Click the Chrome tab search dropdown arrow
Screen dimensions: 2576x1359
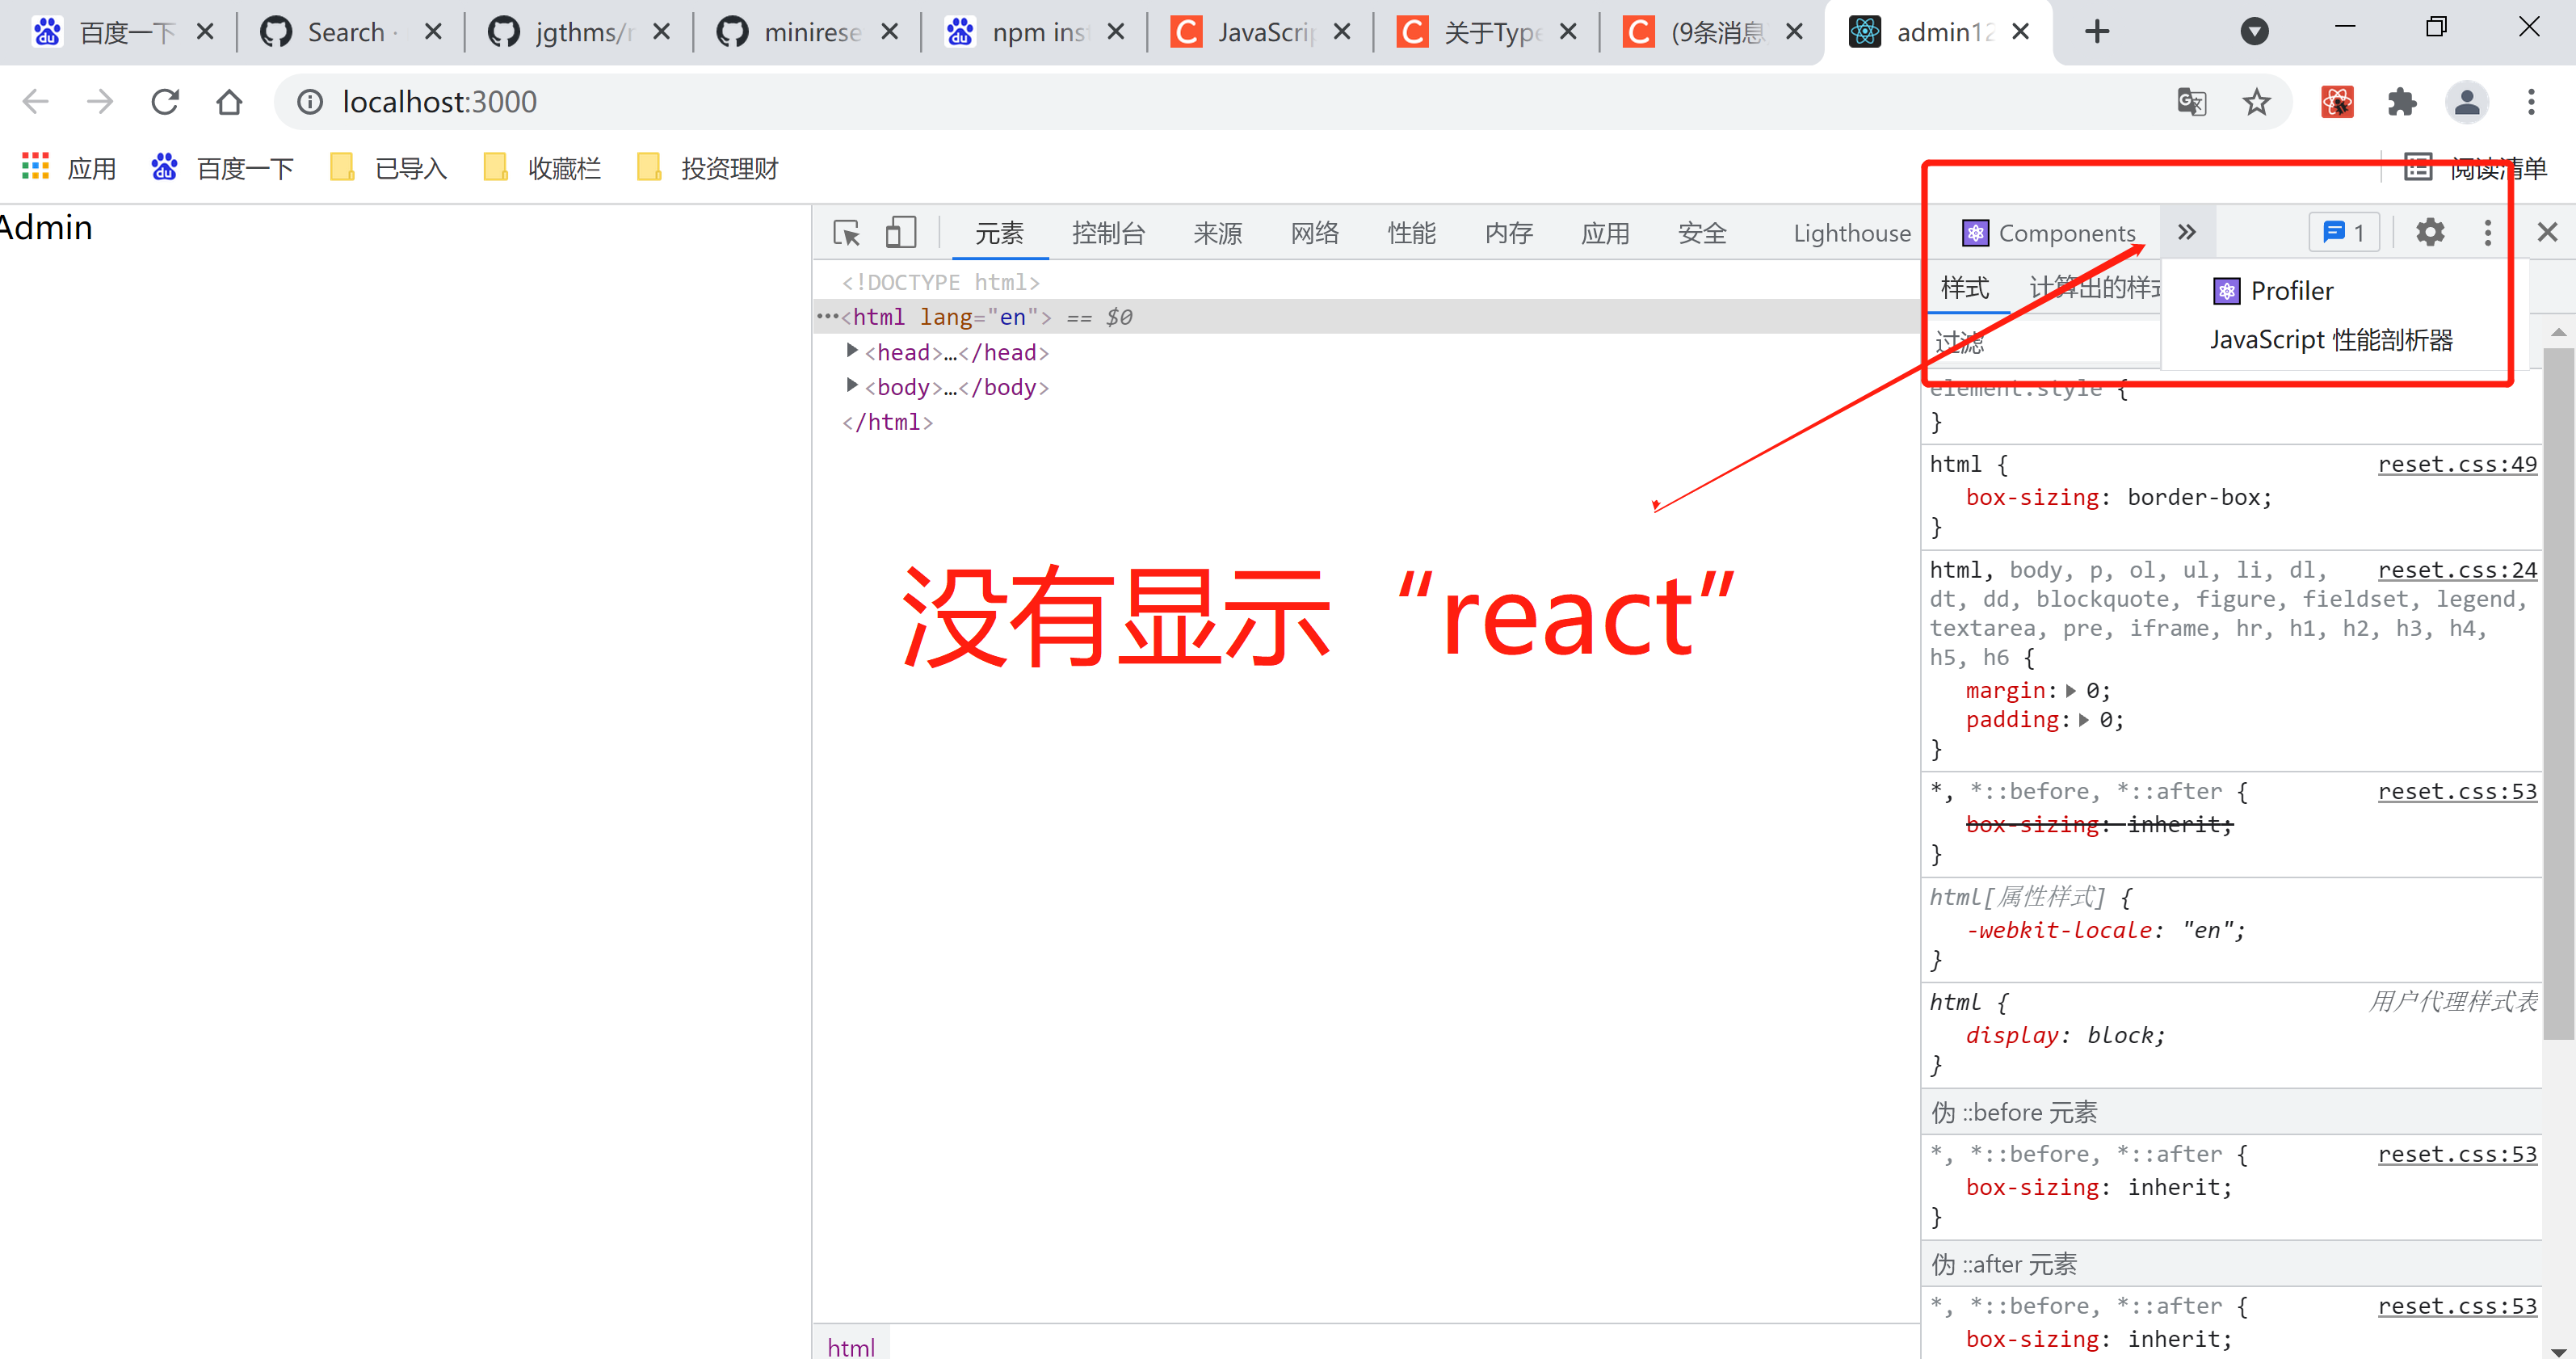pos(2254,32)
